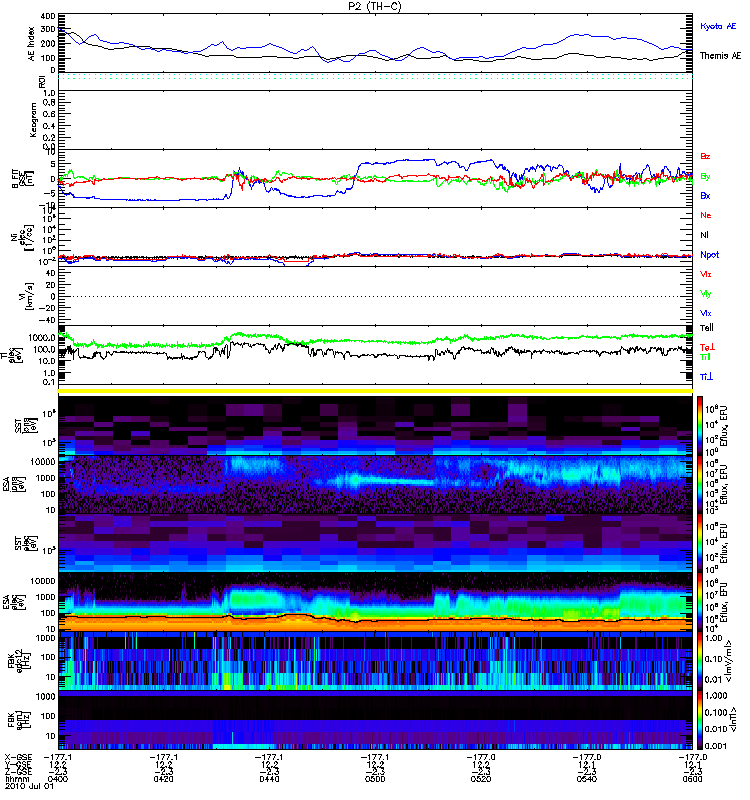This screenshot has height=800, width=750.
Task: Click the green "Viy" legend label
Action: coord(706,294)
